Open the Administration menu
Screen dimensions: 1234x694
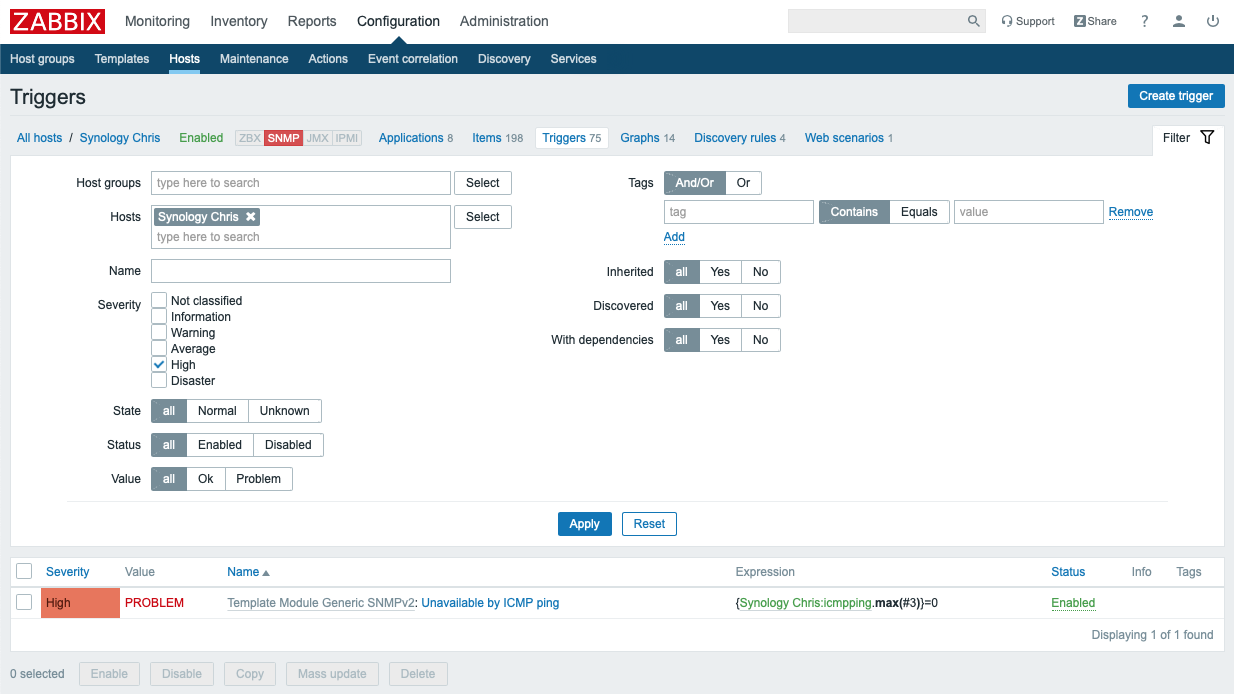(x=504, y=21)
